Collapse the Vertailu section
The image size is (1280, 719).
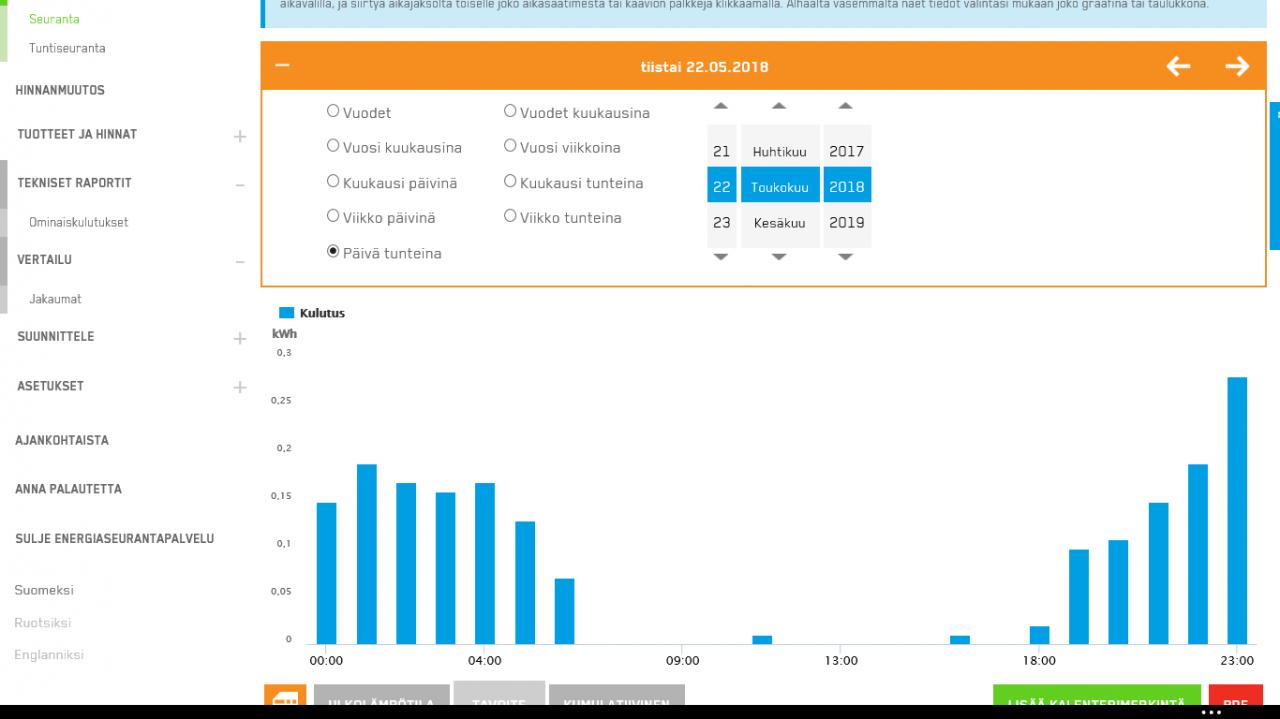240,262
